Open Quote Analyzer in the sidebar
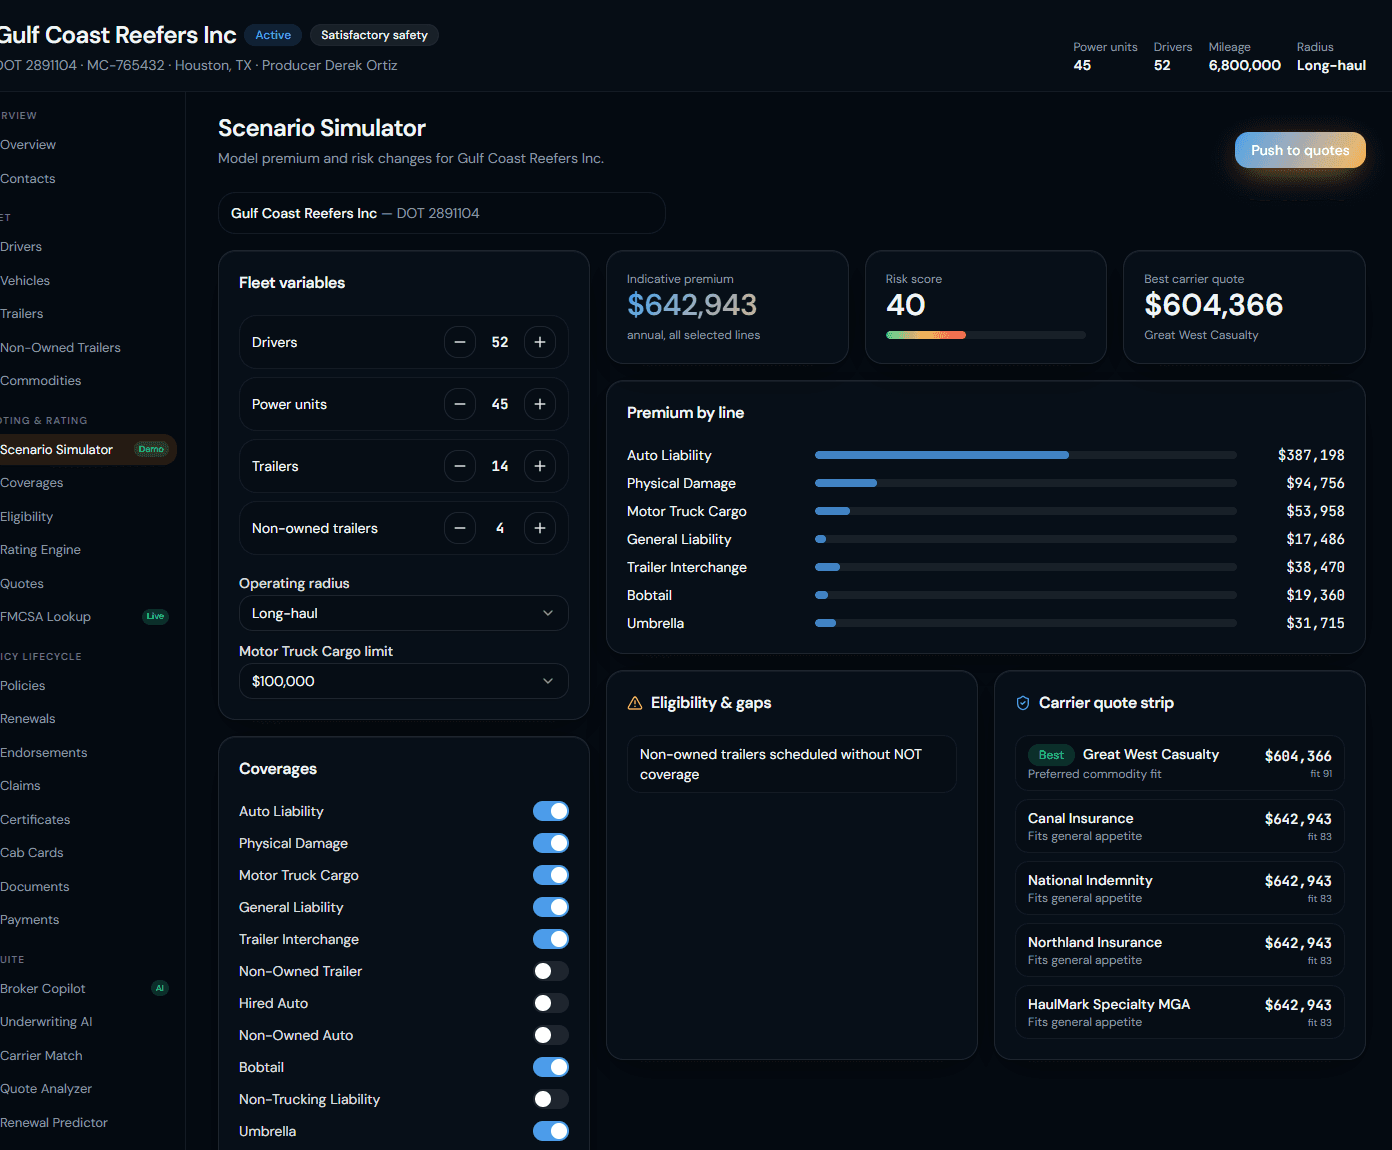Screen dimensions: 1392x1150 click(x=46, y=1089)
